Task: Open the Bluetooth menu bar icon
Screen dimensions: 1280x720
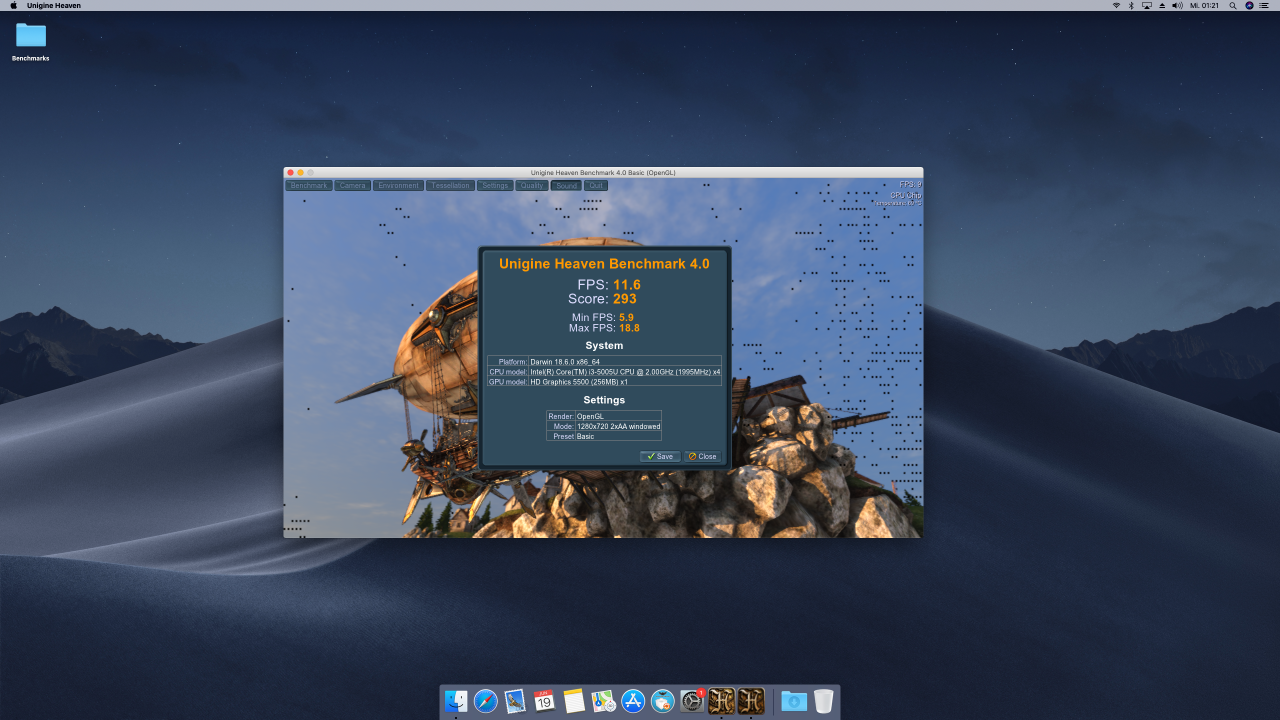Action: (x=1131, y=6)
